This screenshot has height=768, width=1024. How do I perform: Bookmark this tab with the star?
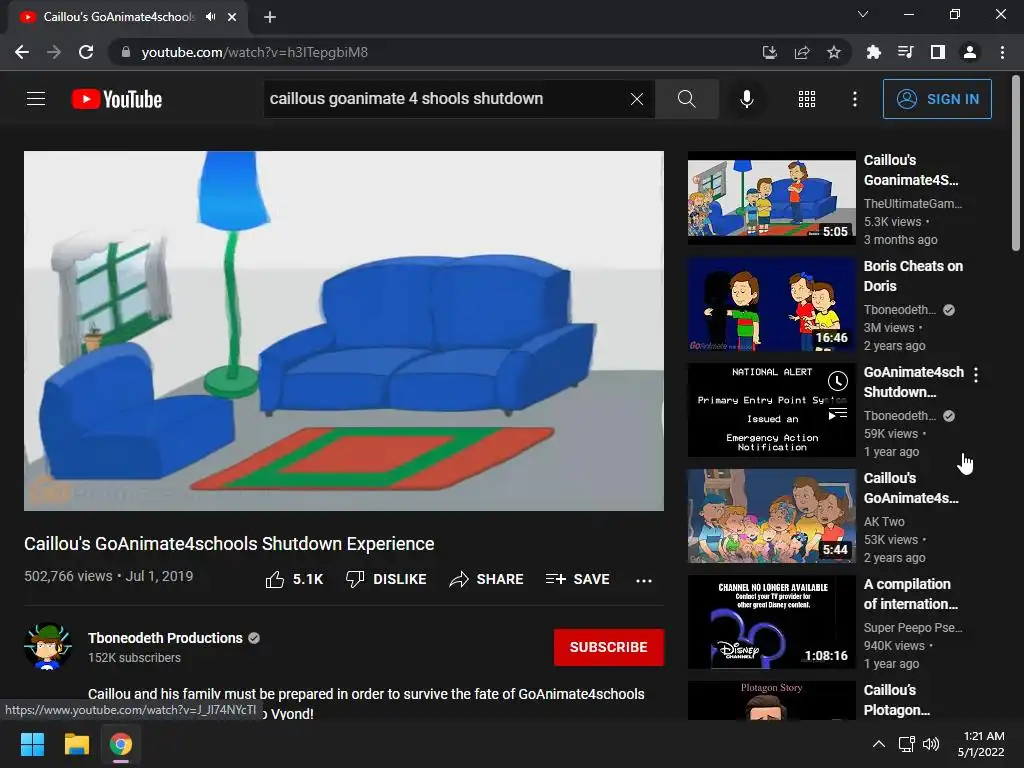click(x=834, y=52)
